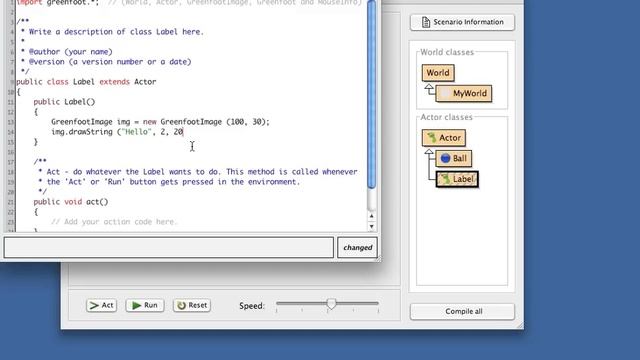Click the Act step arrow icon
640x360 pixels.
point(94,305)
